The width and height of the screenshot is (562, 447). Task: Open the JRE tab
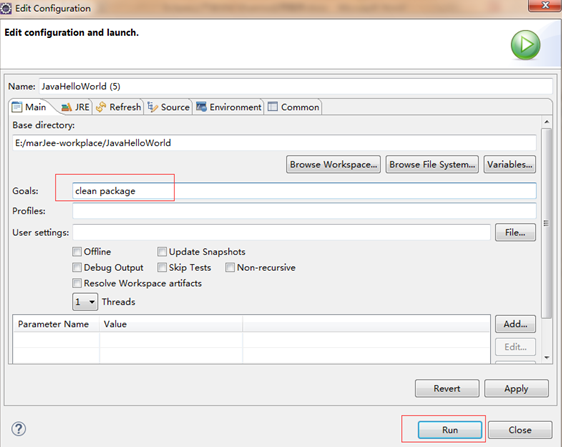pos(75,107)
